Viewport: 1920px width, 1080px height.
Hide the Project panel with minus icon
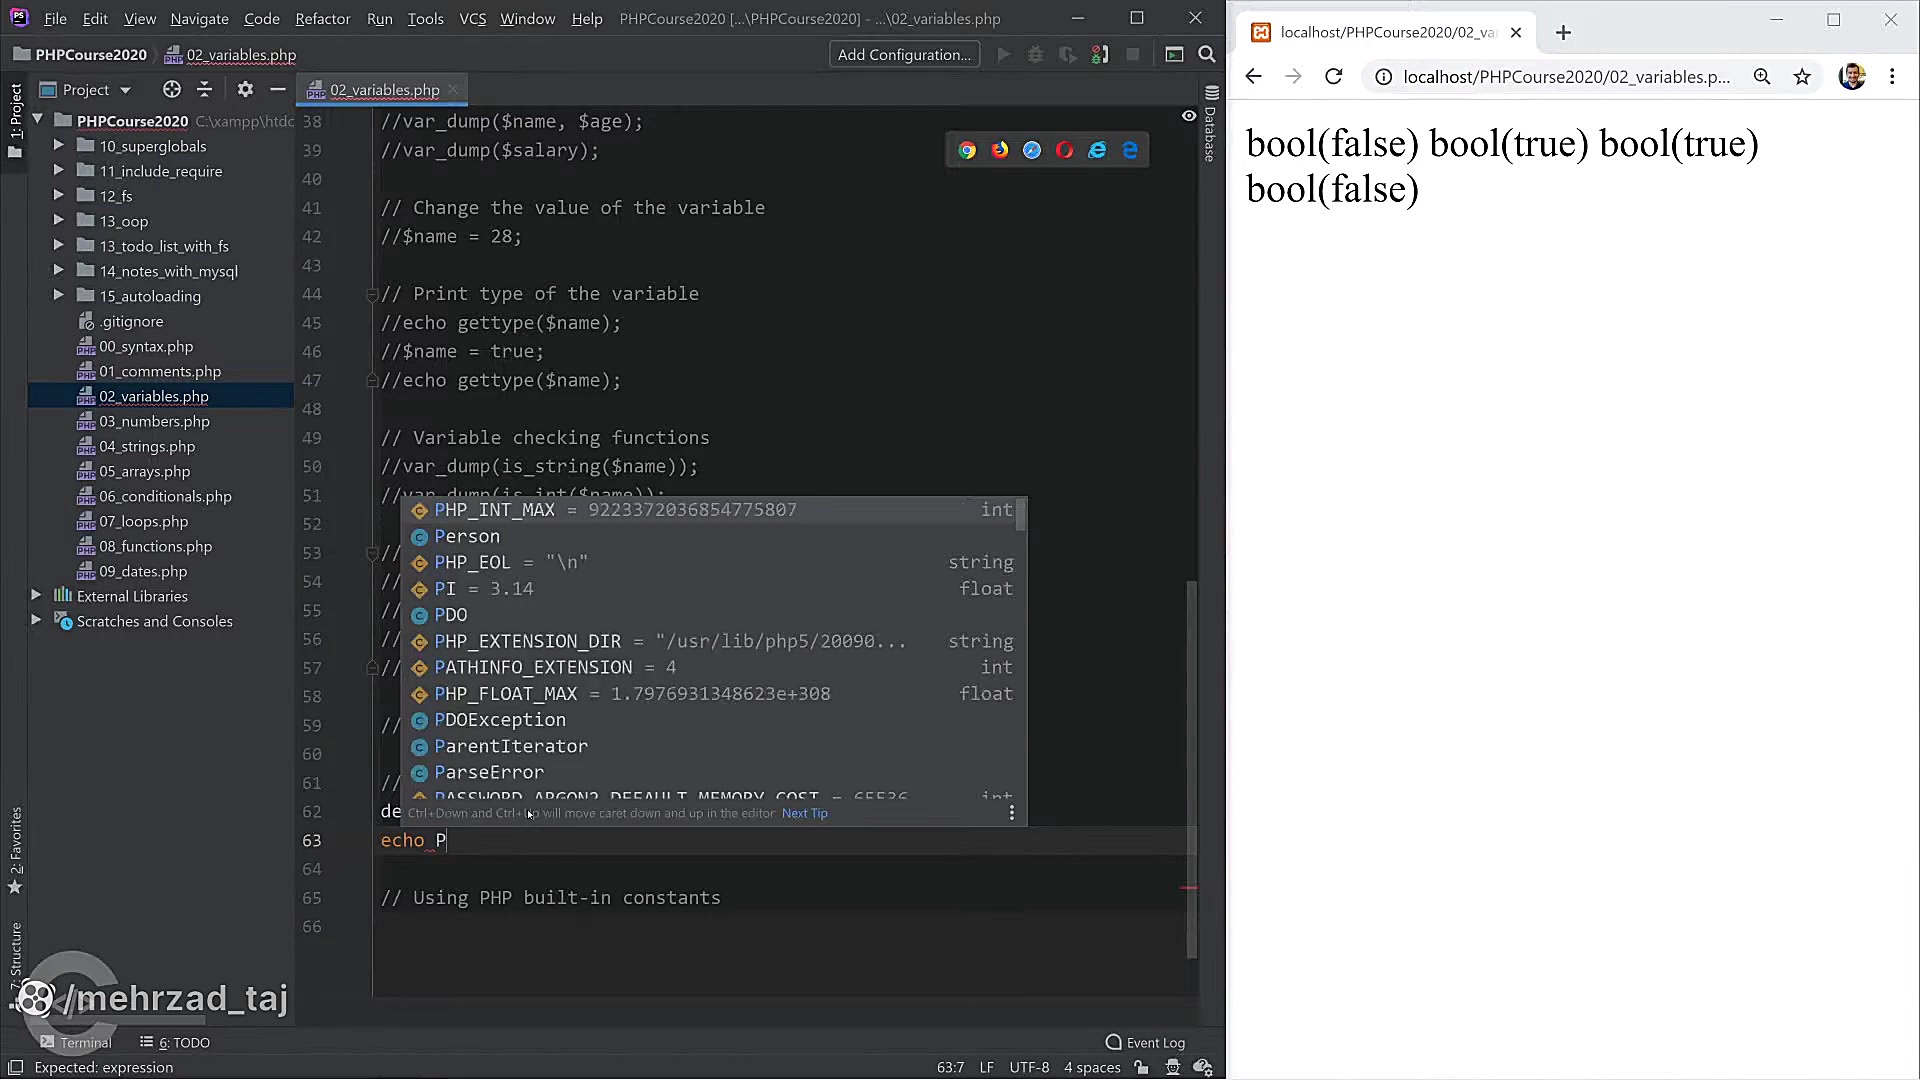coord(278,89)
